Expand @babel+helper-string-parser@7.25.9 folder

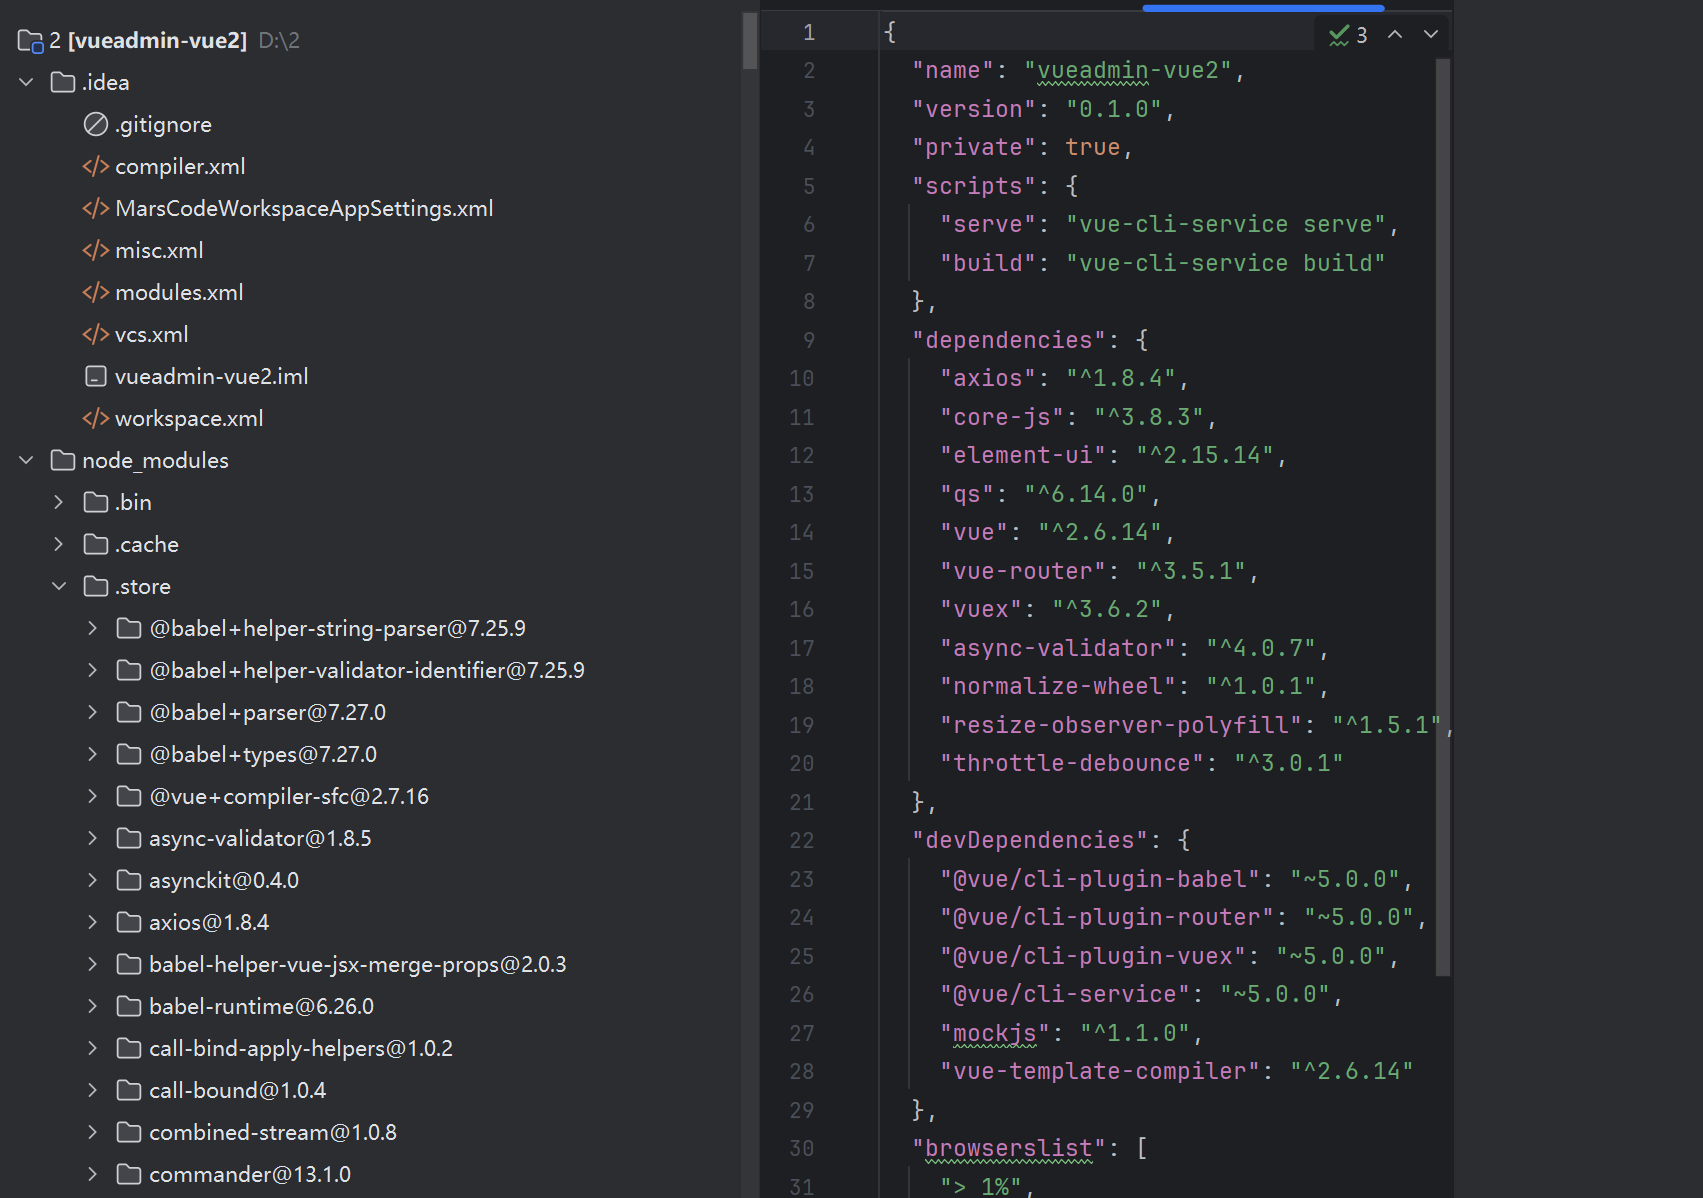point(93,628)
